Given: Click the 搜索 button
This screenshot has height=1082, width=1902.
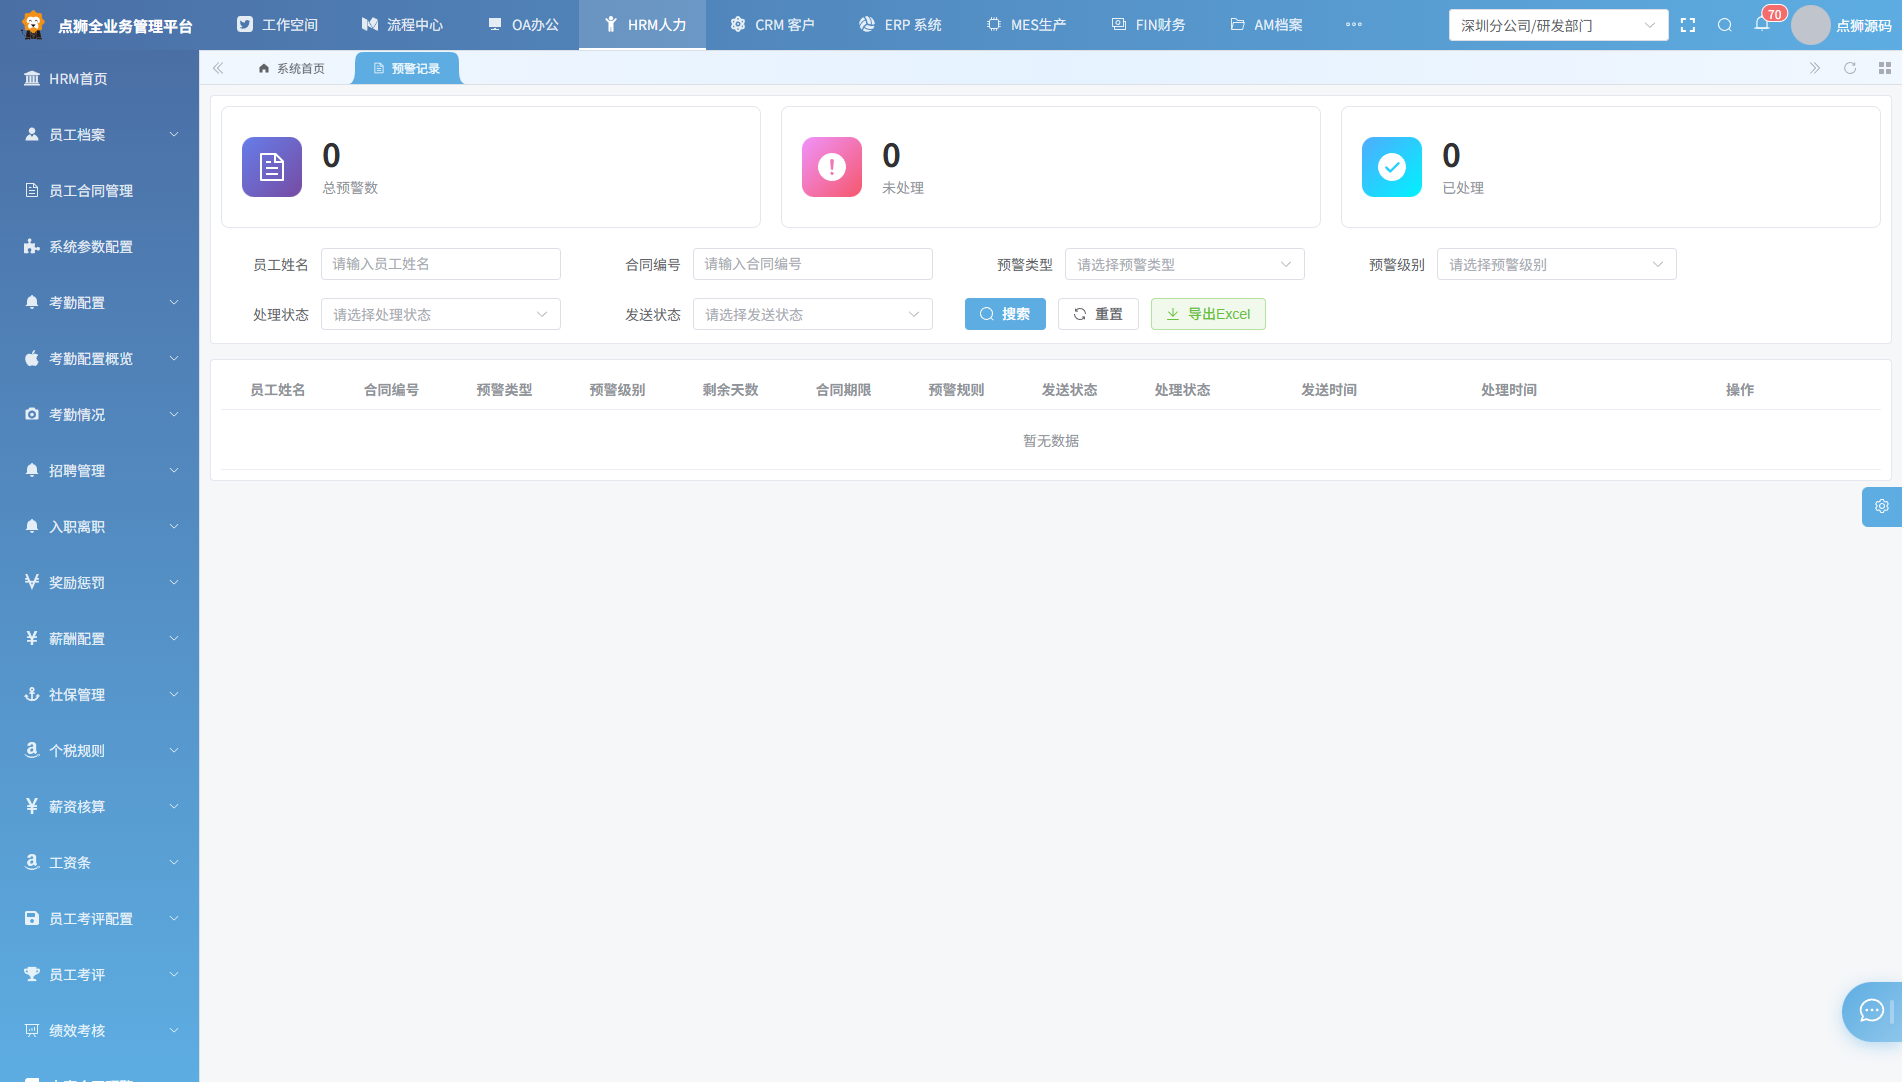Looking at the screenshot, I should tap(1005, 314).
